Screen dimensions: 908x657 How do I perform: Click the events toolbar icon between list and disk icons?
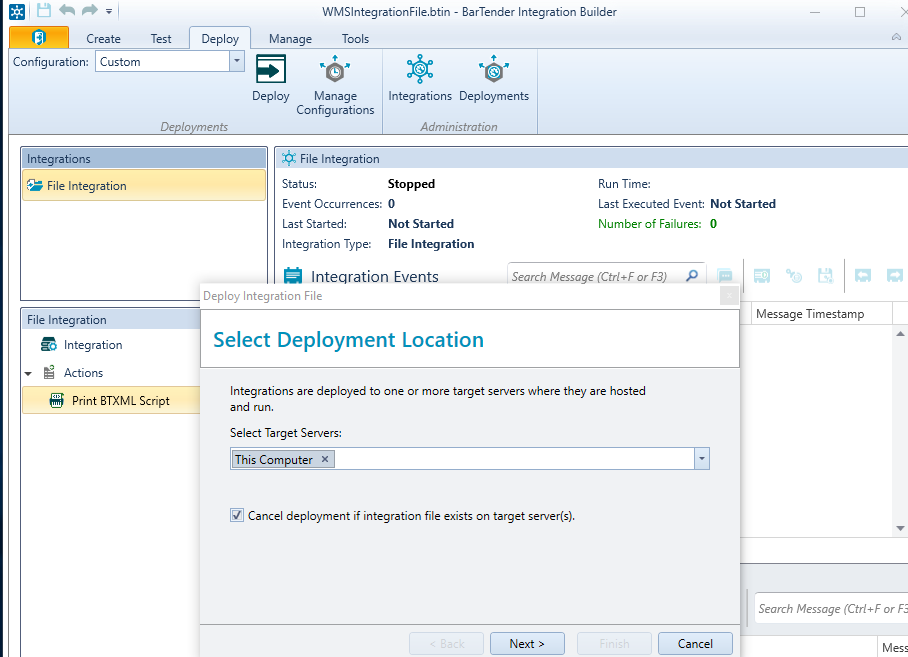pyautogui.click(x=794, y=276)
